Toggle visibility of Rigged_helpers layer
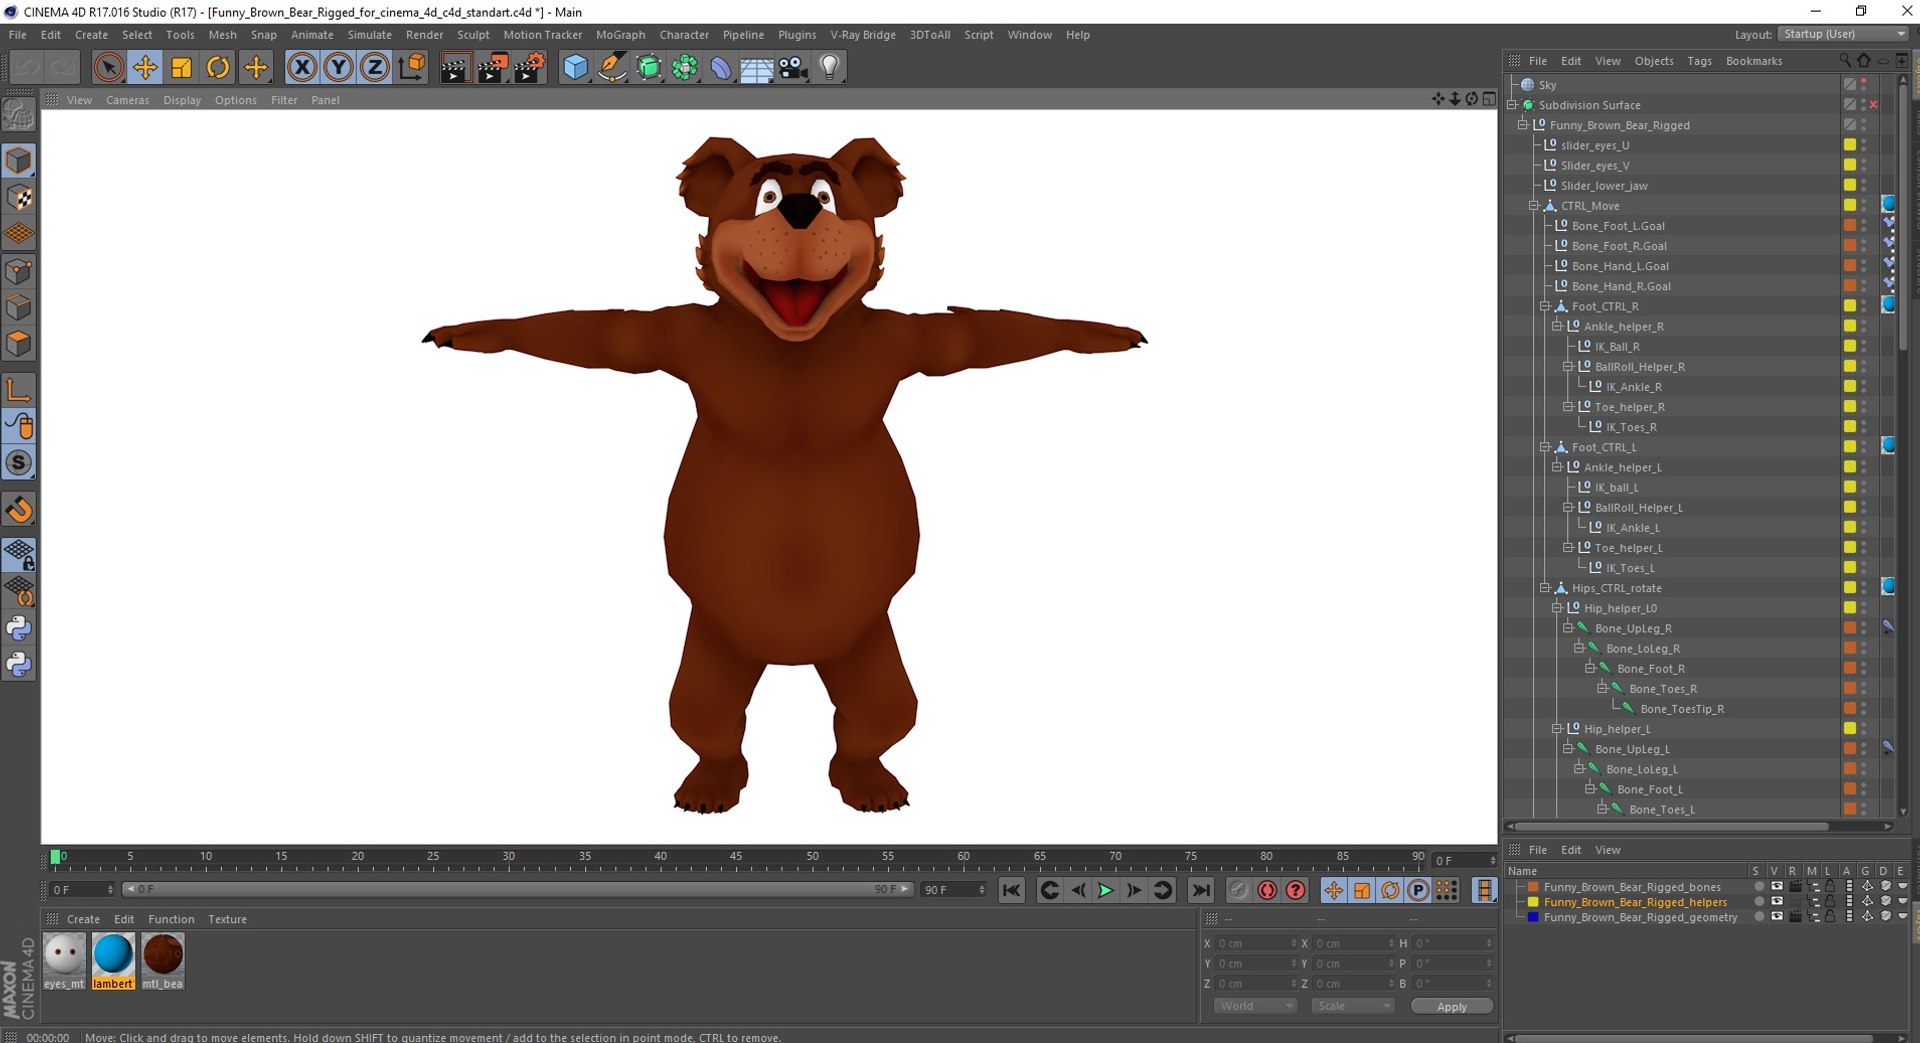This screenshot has height=1043, width=1920. click(x=1777, y=901)
